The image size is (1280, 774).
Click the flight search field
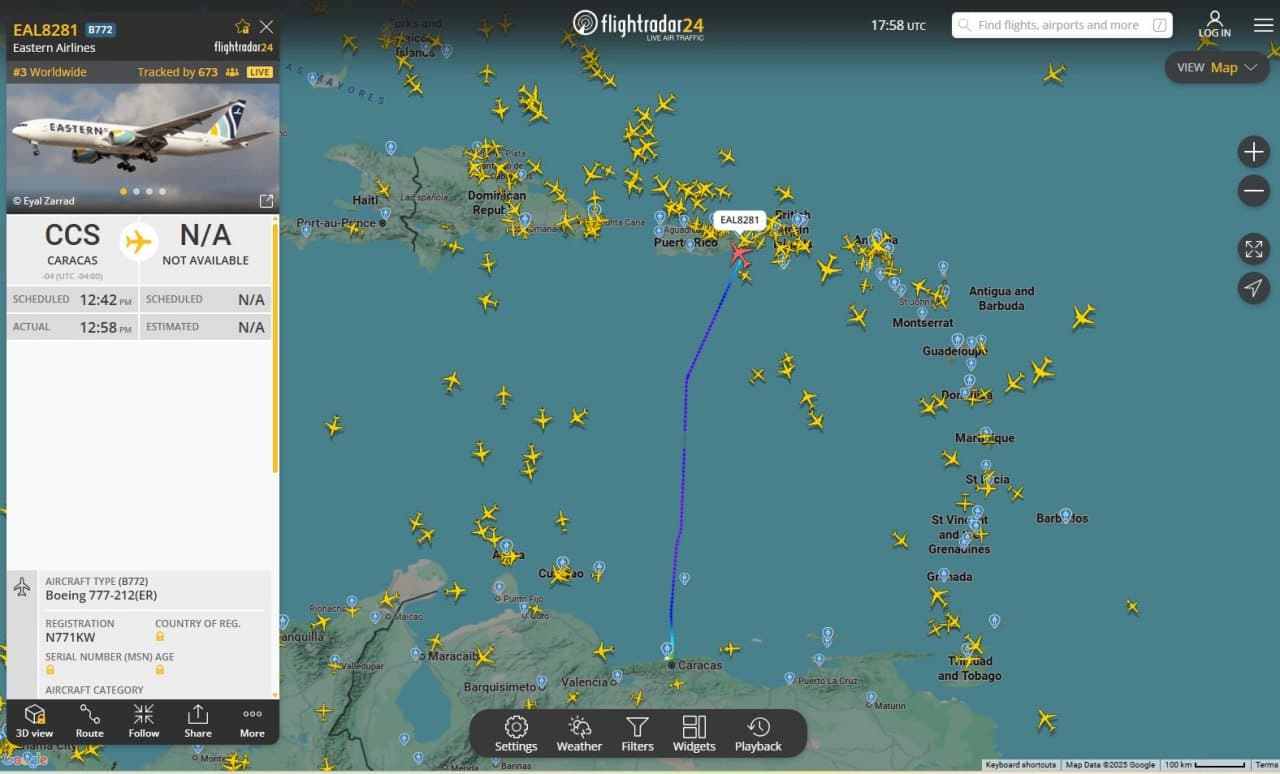pyautogui.click(x=1060, y=24)
